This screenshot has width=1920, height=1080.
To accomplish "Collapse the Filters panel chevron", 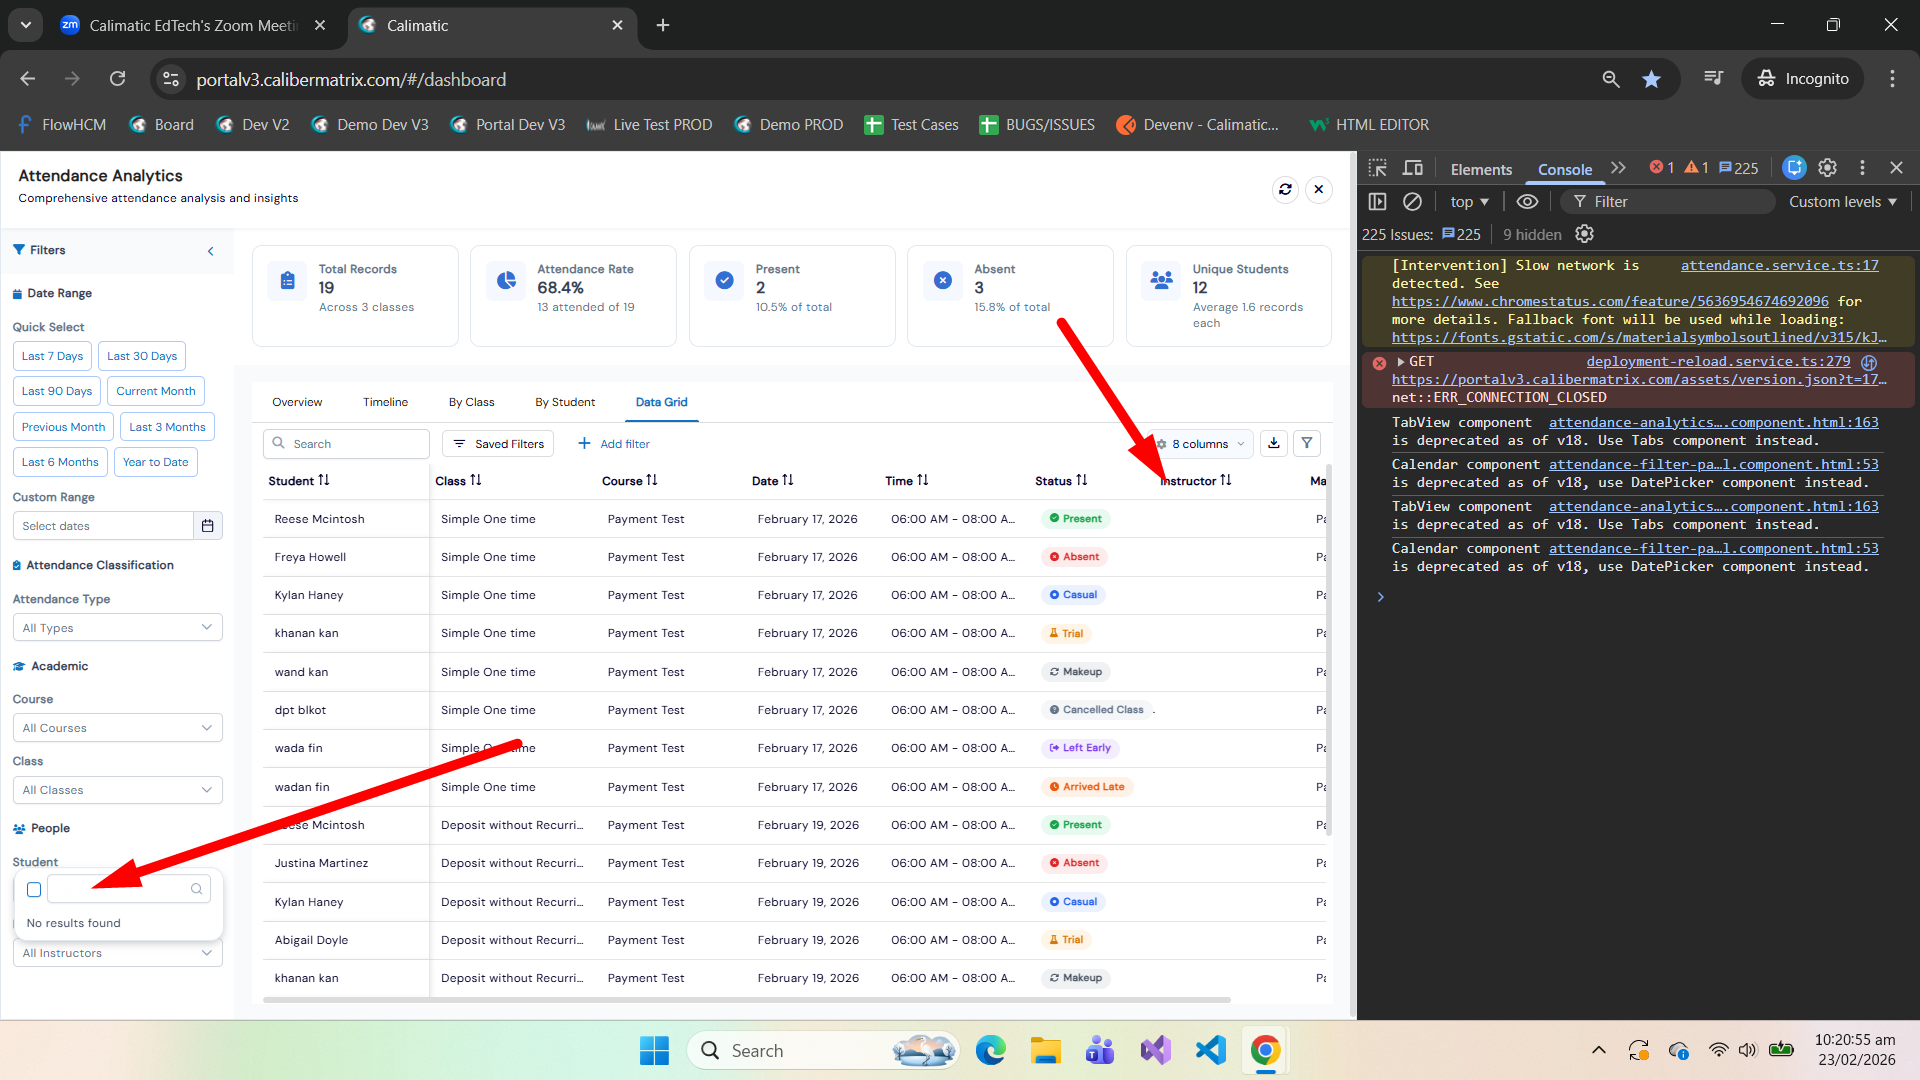I will point(210,251).
